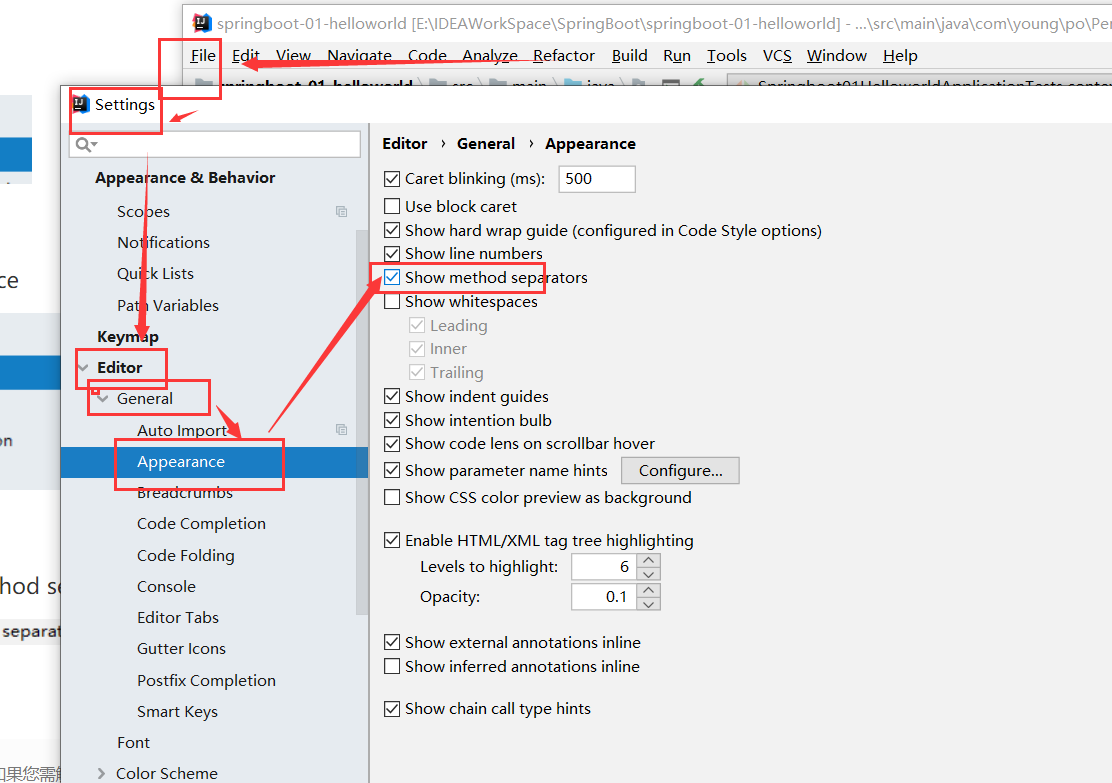The image size is (1112, 783).
Task: Toggle Caret blinking checkbox
Action: [391, 179]
